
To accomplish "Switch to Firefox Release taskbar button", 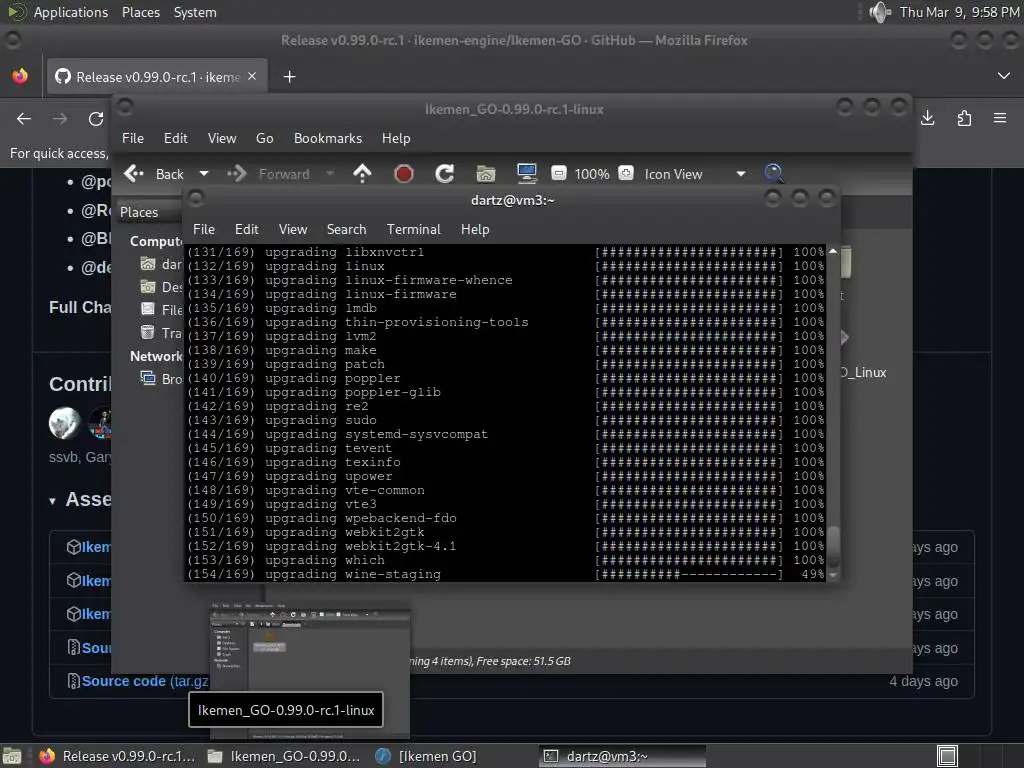I will pos(118,756).
